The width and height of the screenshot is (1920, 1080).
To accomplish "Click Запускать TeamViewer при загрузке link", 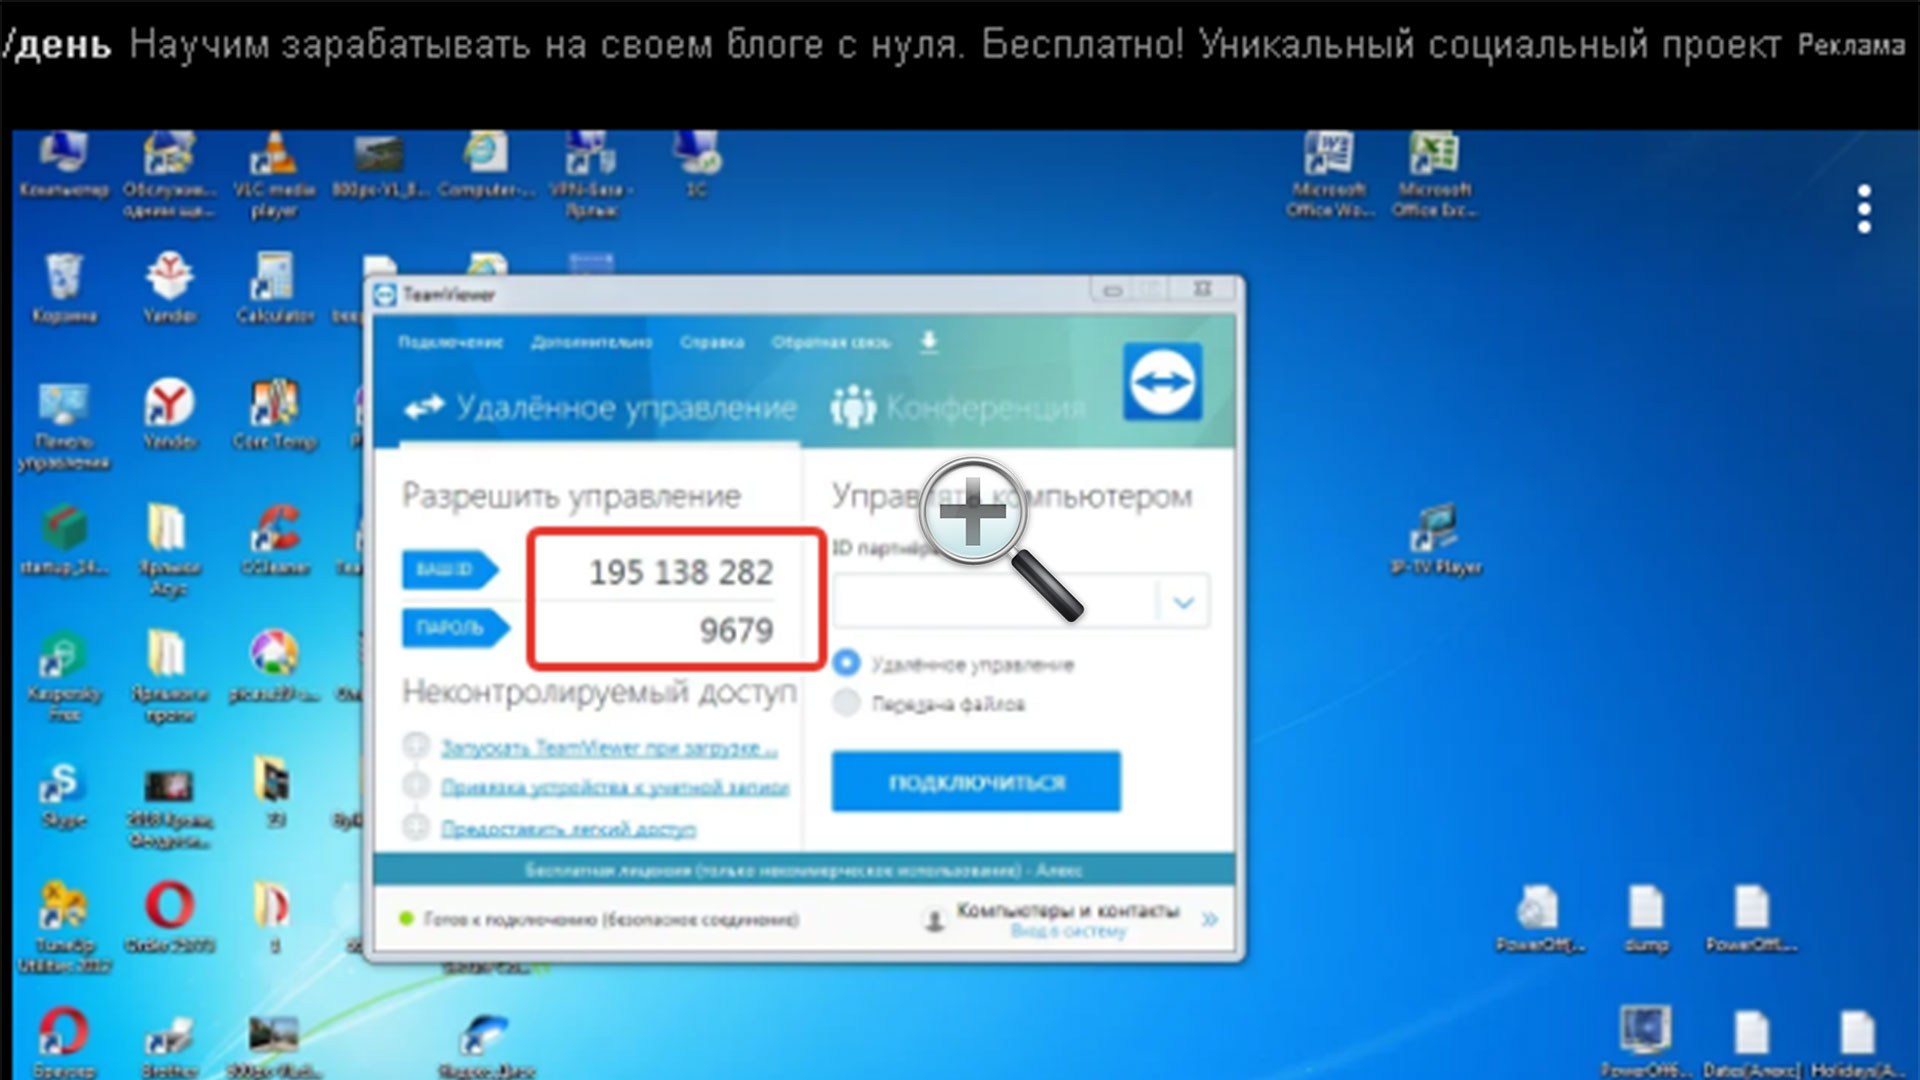I will coord(608,748).
